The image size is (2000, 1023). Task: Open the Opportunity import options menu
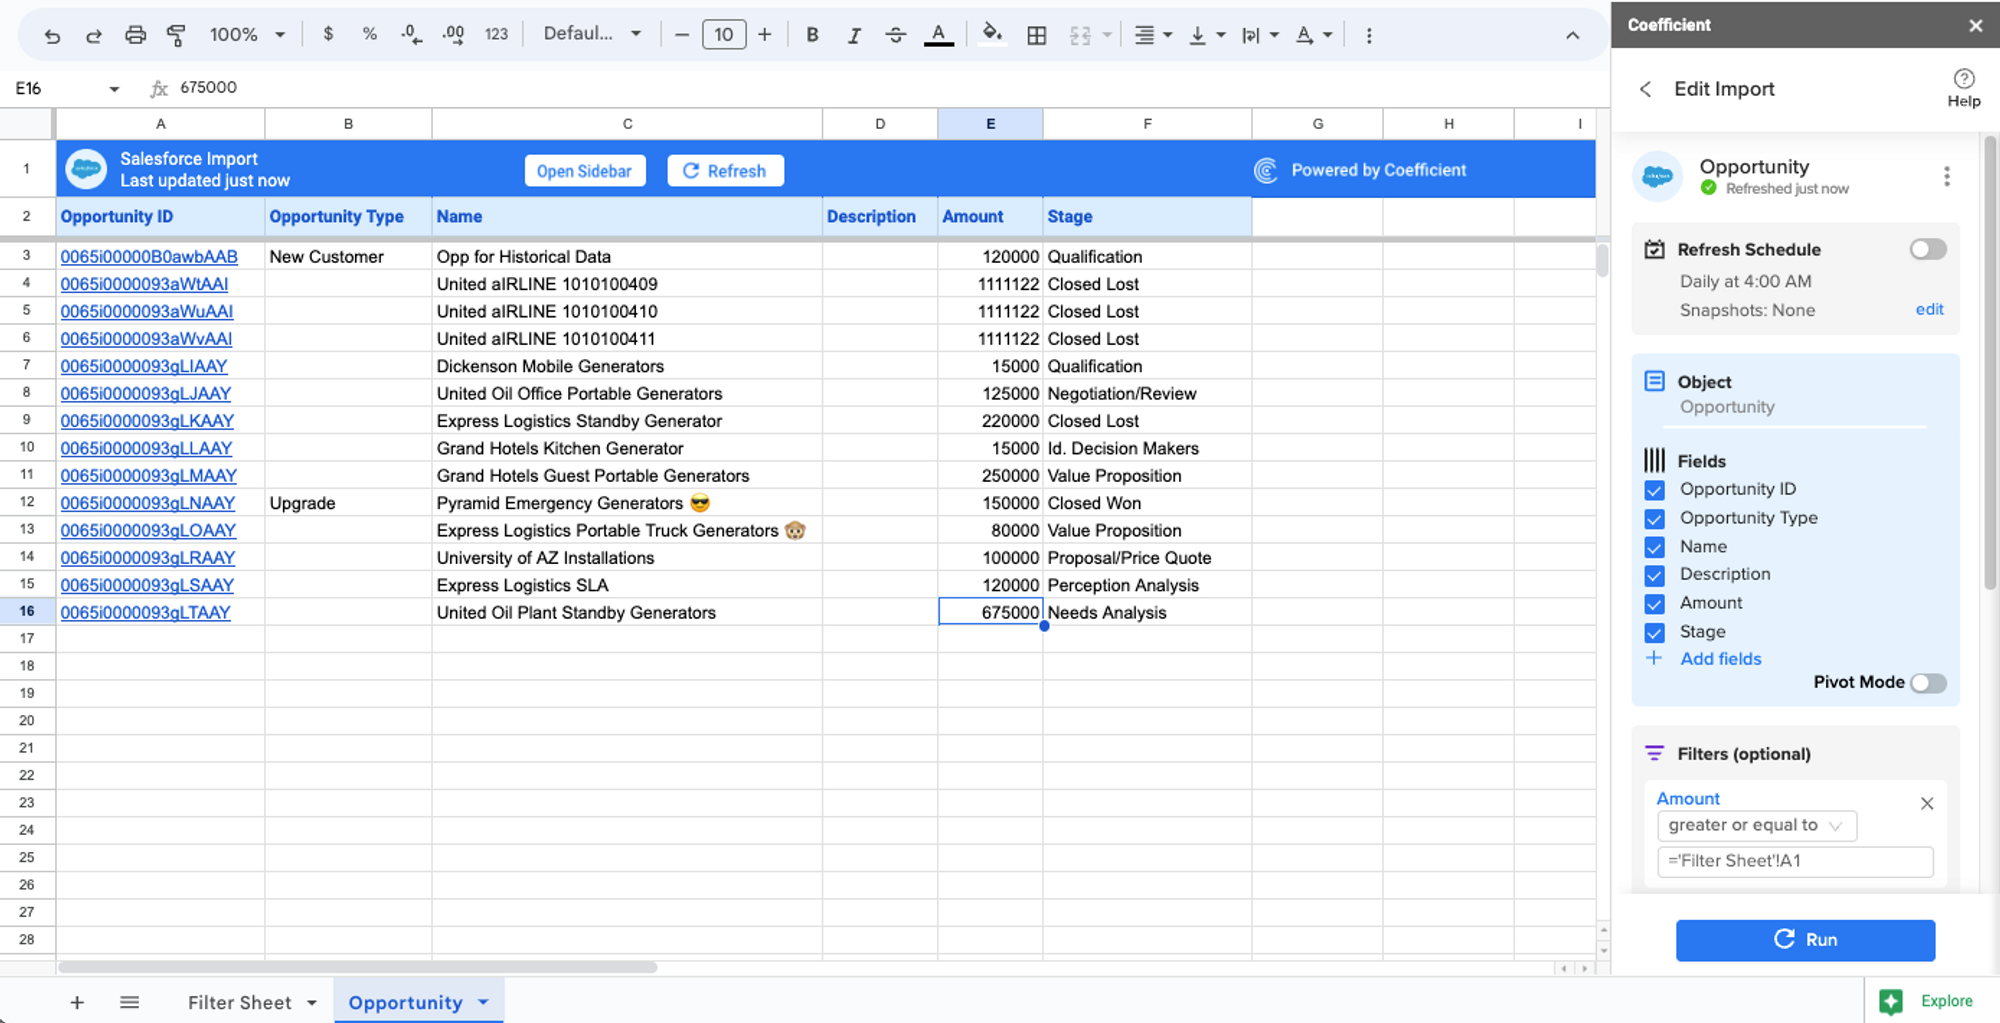1946,177
